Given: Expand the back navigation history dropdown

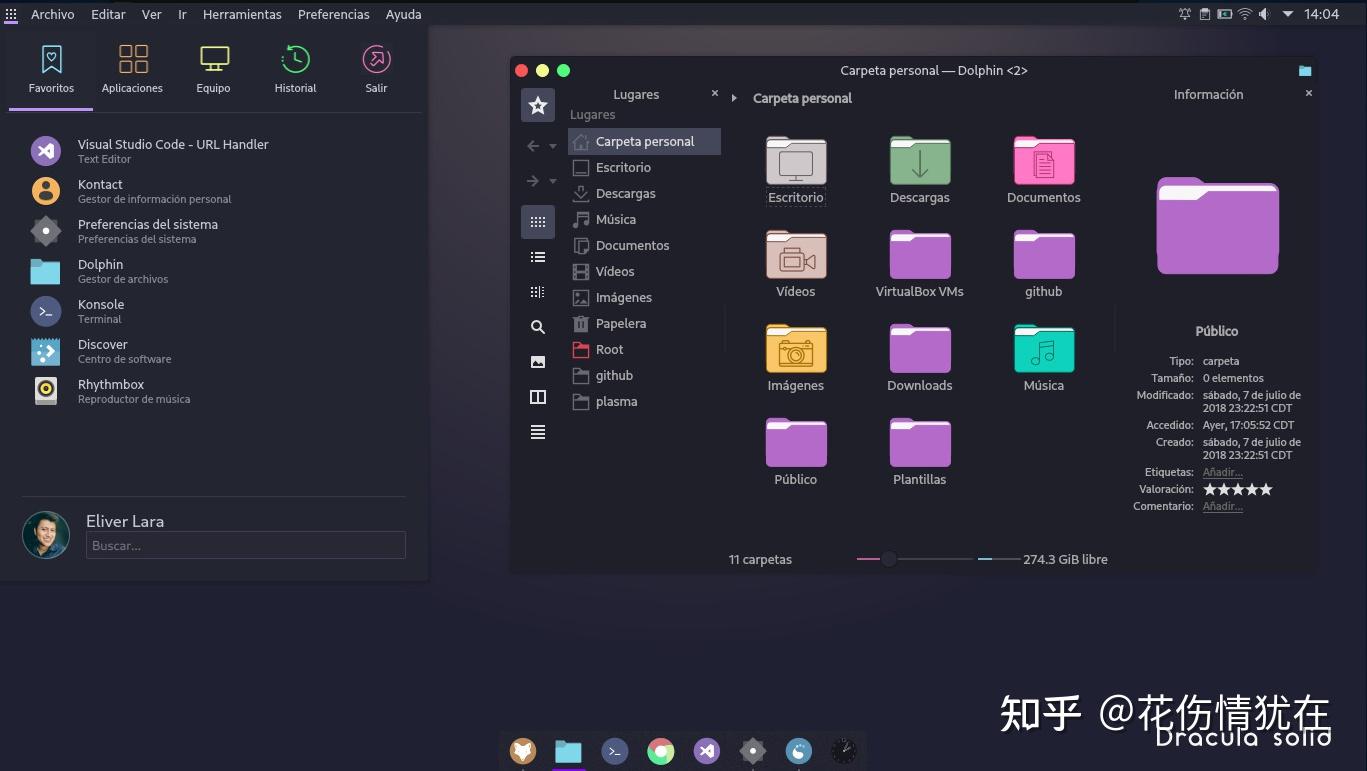Looking at the screenshot, I should pos(551,146).
